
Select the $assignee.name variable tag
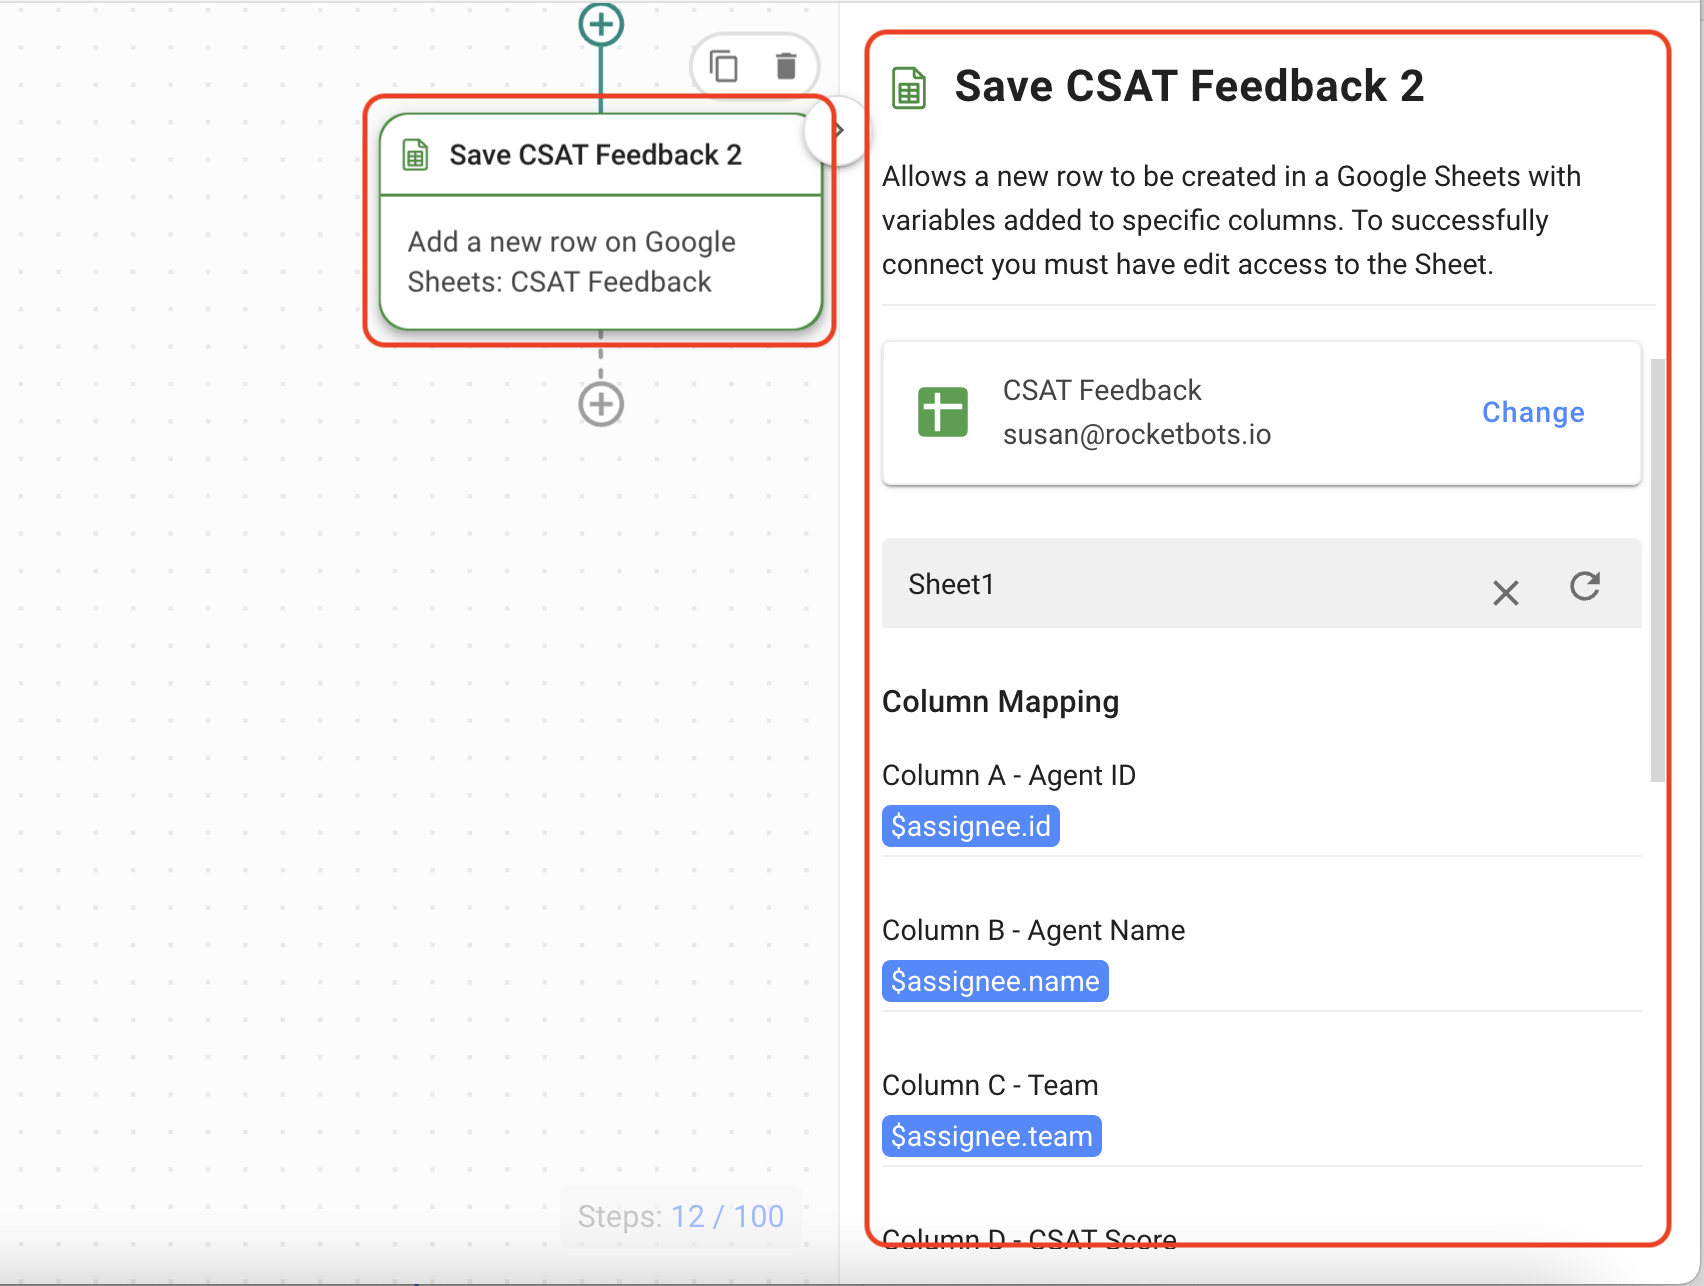click(x=995, y=982)
